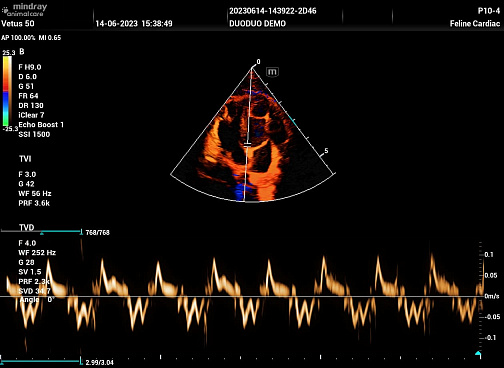Open the Feline Cardiac exam preset
The height and width of the screenshot is (368, 504).
click(x=475, y=24)
